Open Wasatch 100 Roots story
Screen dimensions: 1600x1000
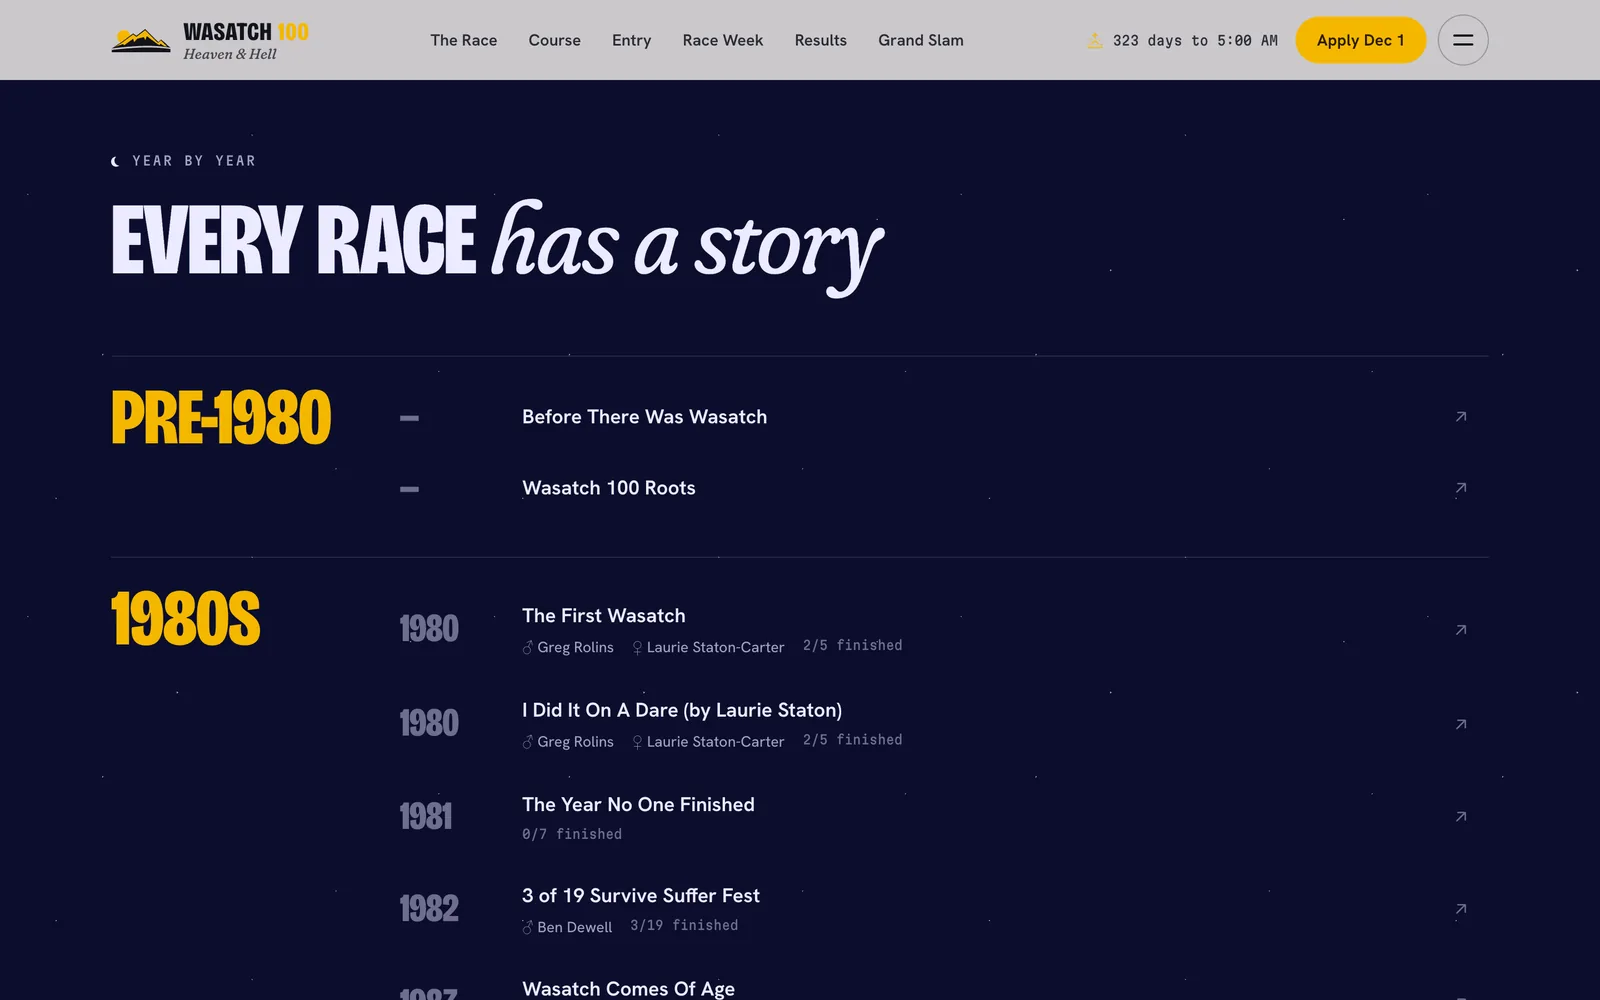tap(608, 488)
